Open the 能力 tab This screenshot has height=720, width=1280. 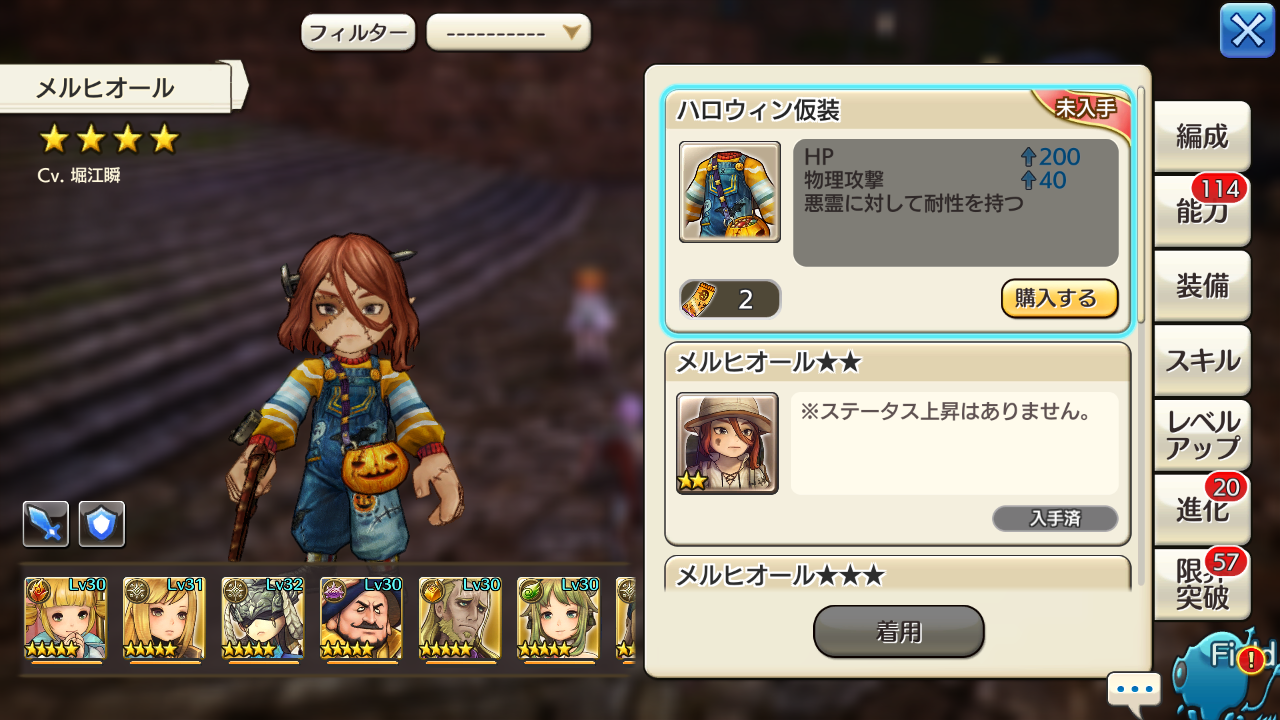click(x=1202, y=211)
